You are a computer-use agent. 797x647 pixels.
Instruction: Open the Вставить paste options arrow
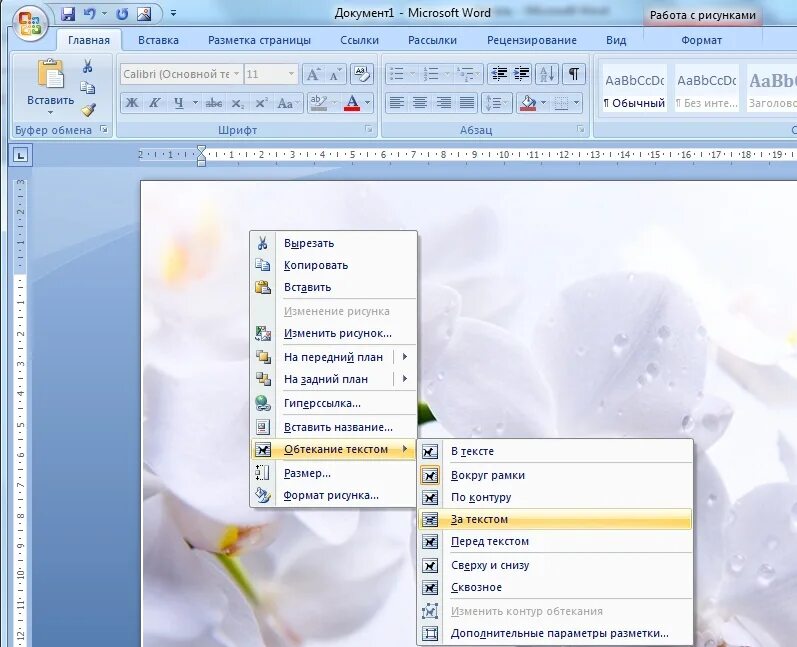(x=50, y=112)
